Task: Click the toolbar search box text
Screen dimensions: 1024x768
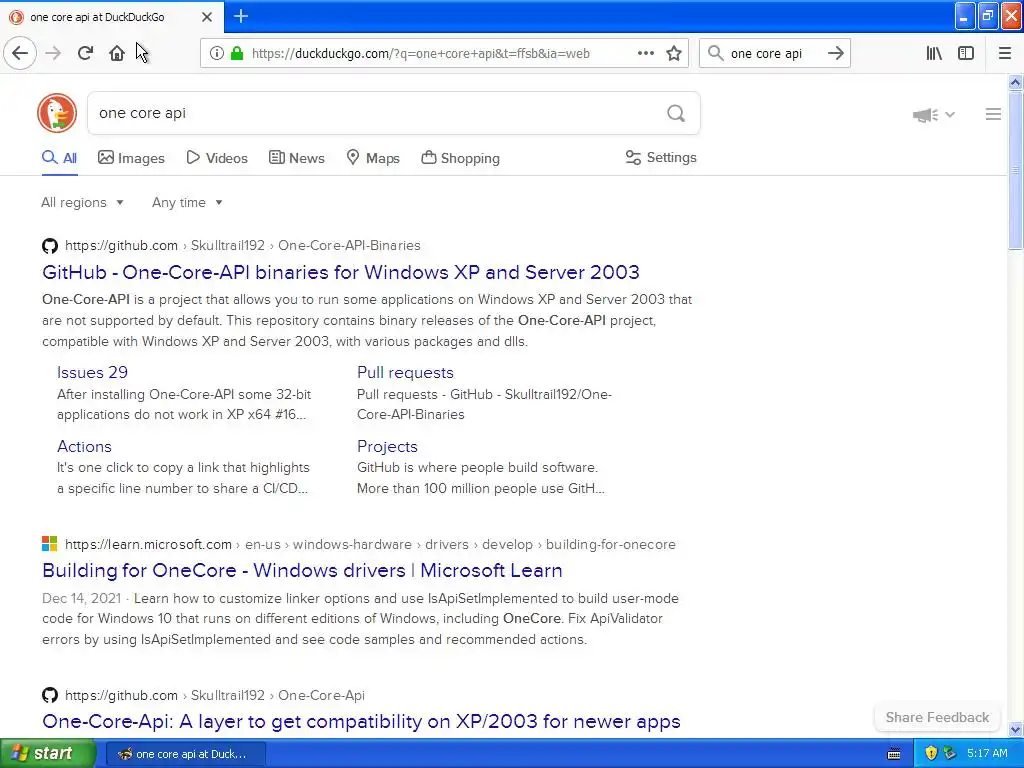Action: coord(766,54)
